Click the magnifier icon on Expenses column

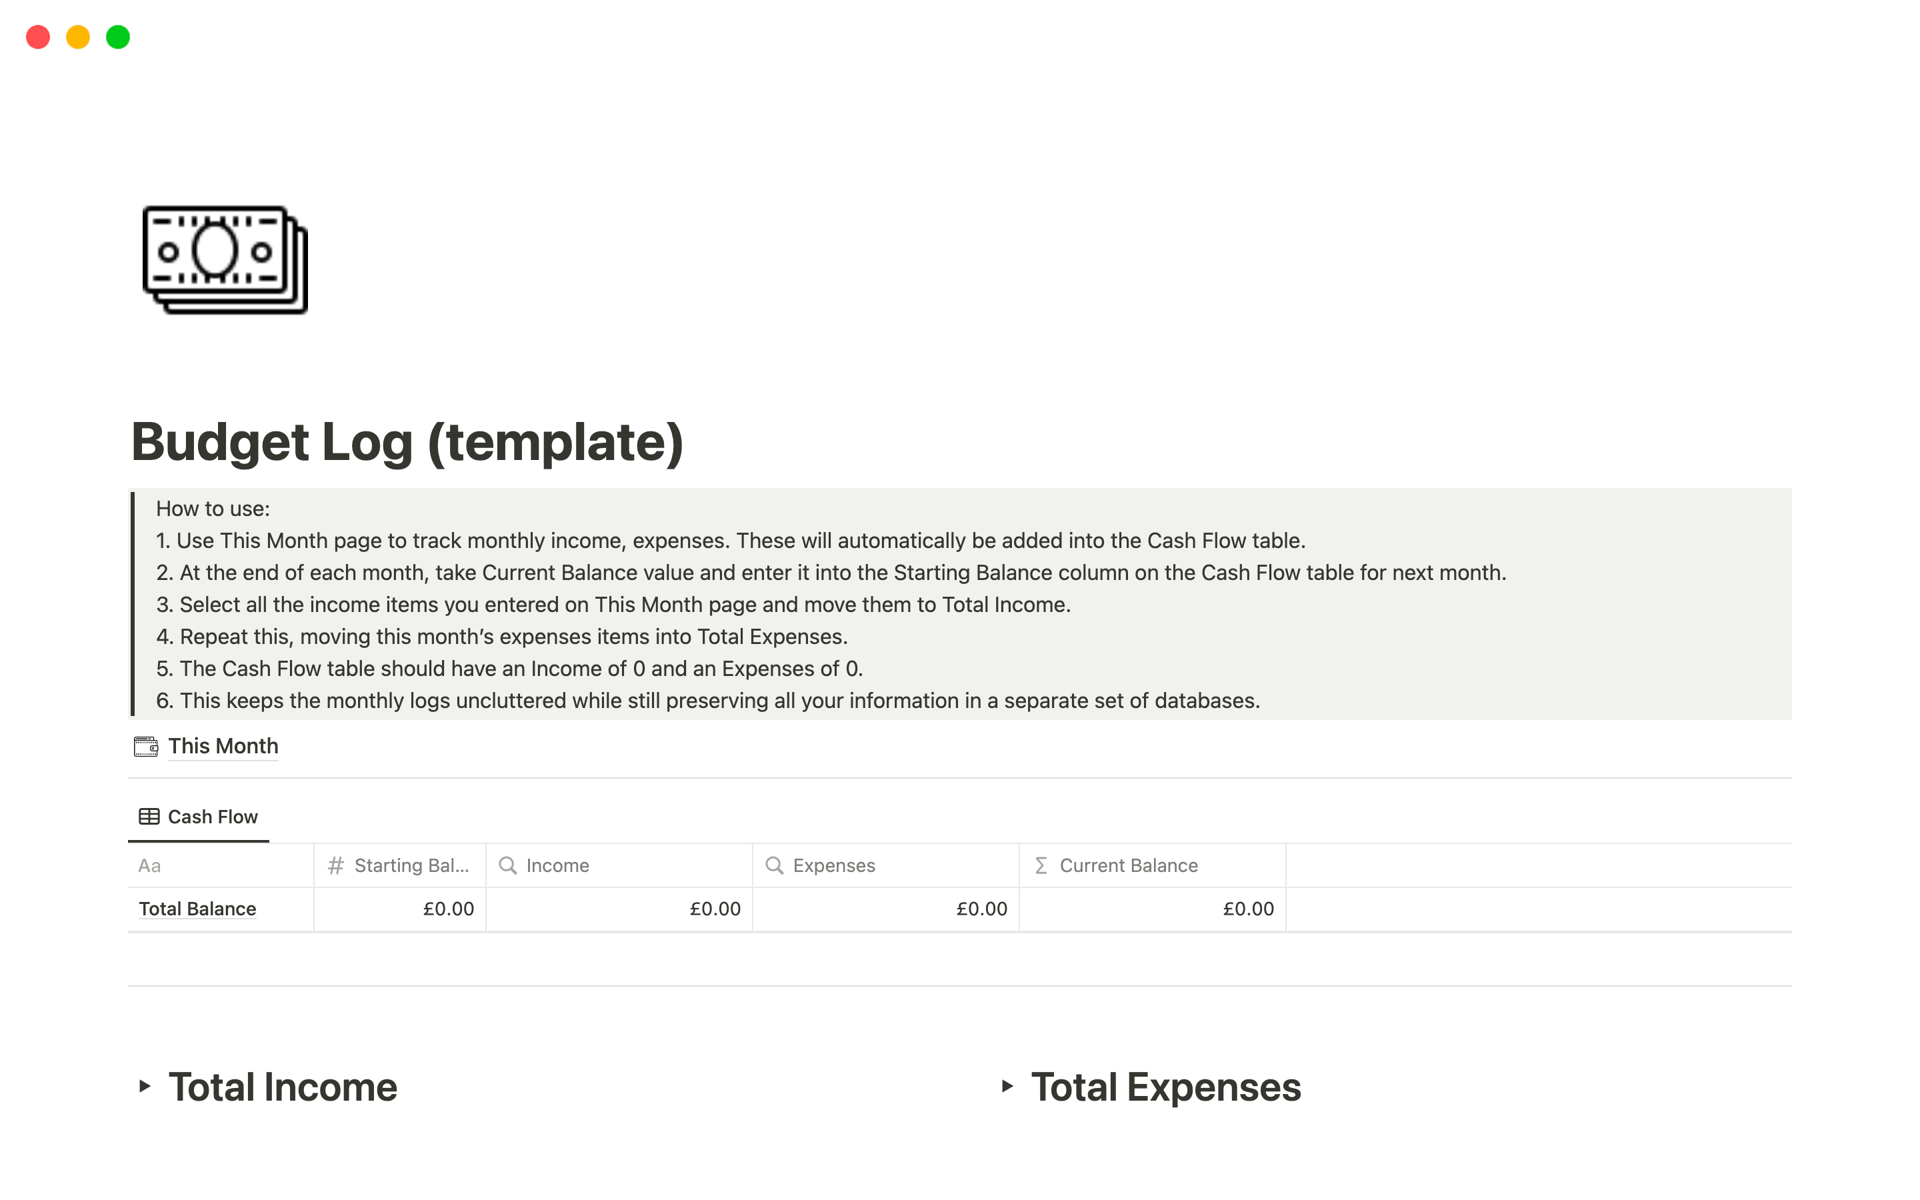774,866
